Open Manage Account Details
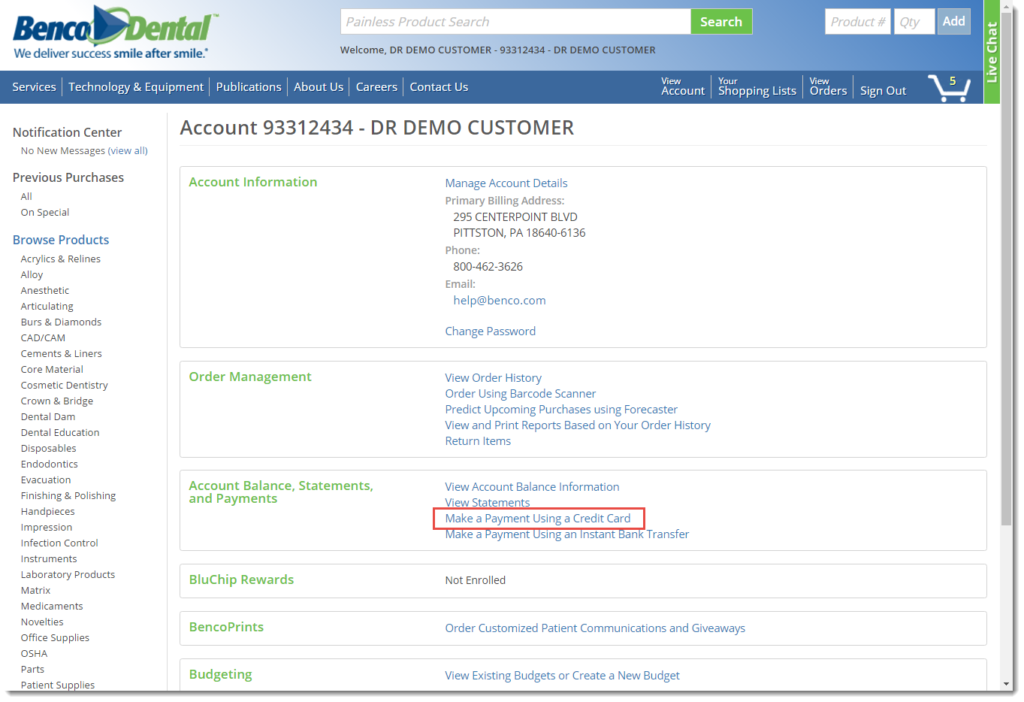 tap(506, 183)
